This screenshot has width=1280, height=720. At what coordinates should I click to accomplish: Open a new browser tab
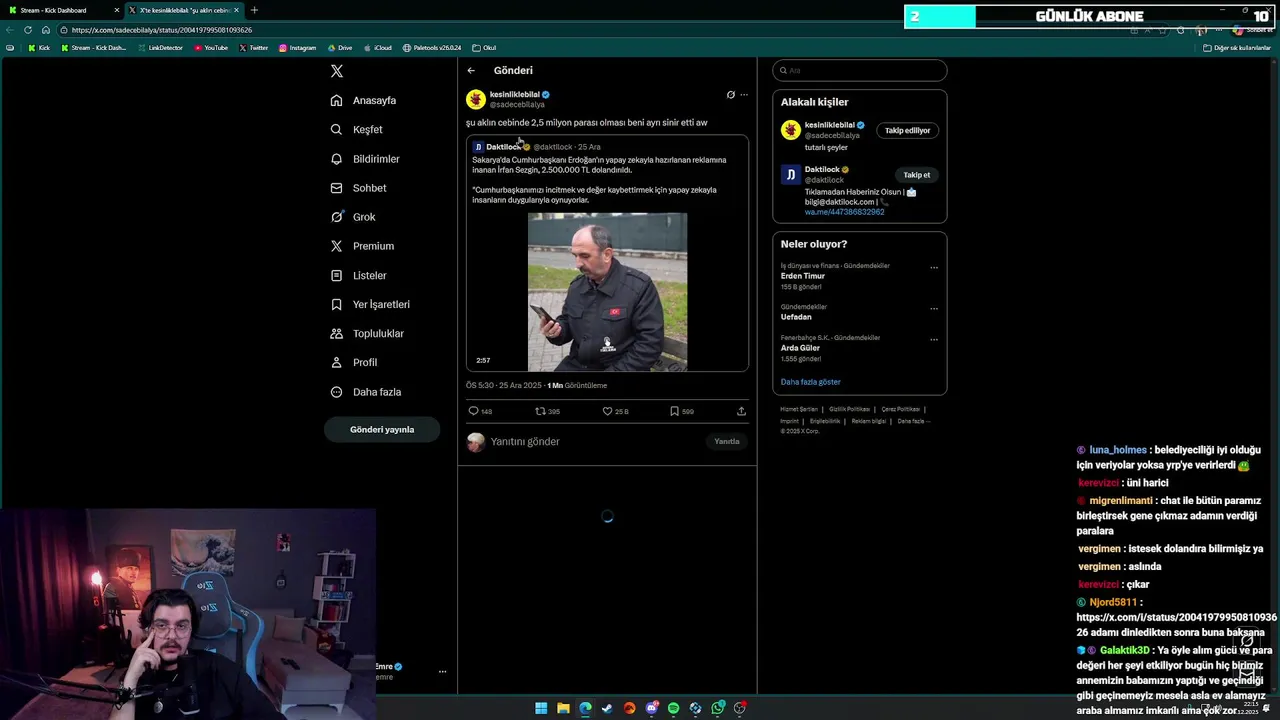tap(254, 10)
